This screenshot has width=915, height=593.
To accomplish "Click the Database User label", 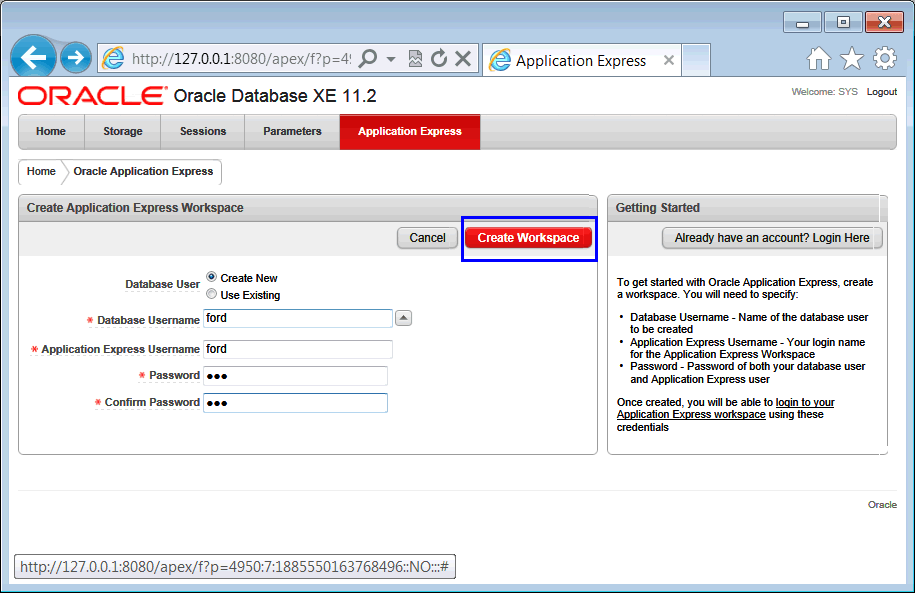I will pyautogui.click(x=162, y=284).
